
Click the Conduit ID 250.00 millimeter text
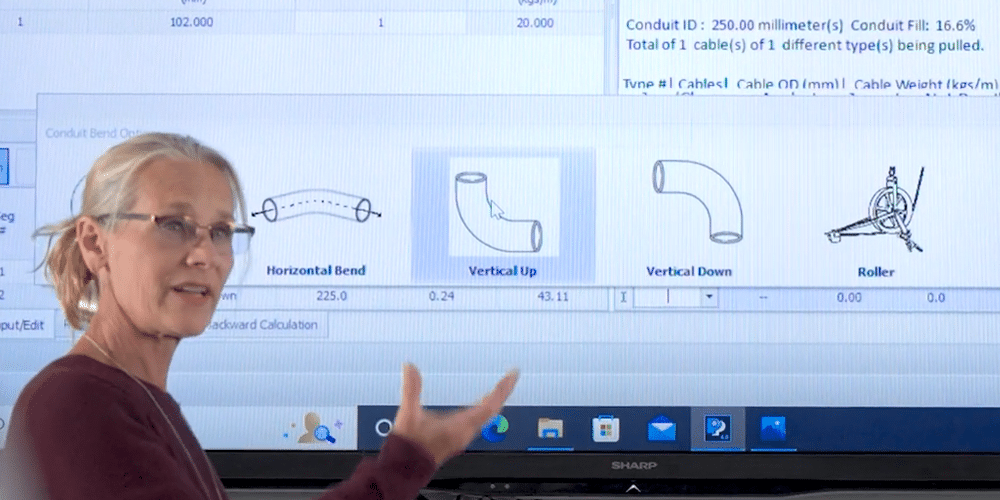pos(735,26)
